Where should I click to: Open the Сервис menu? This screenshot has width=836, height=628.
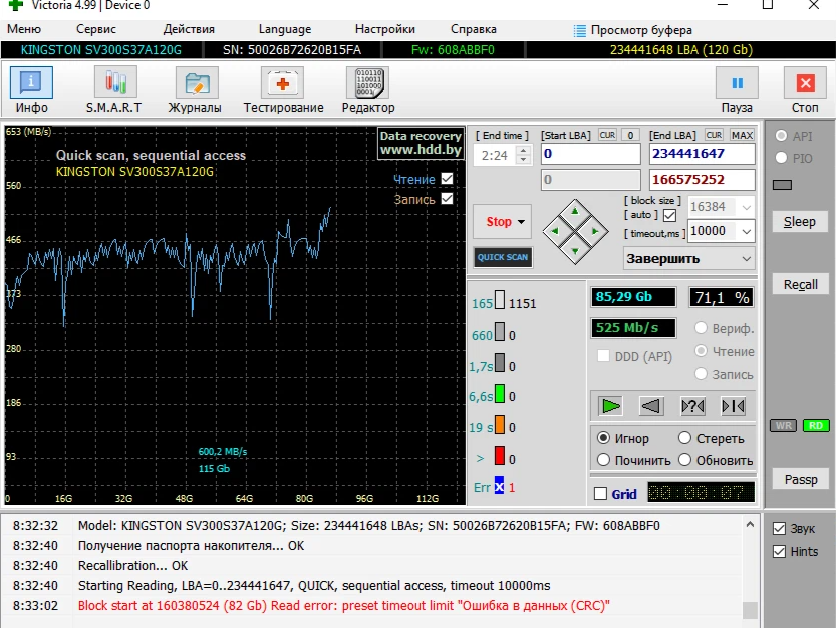point(95,29)
